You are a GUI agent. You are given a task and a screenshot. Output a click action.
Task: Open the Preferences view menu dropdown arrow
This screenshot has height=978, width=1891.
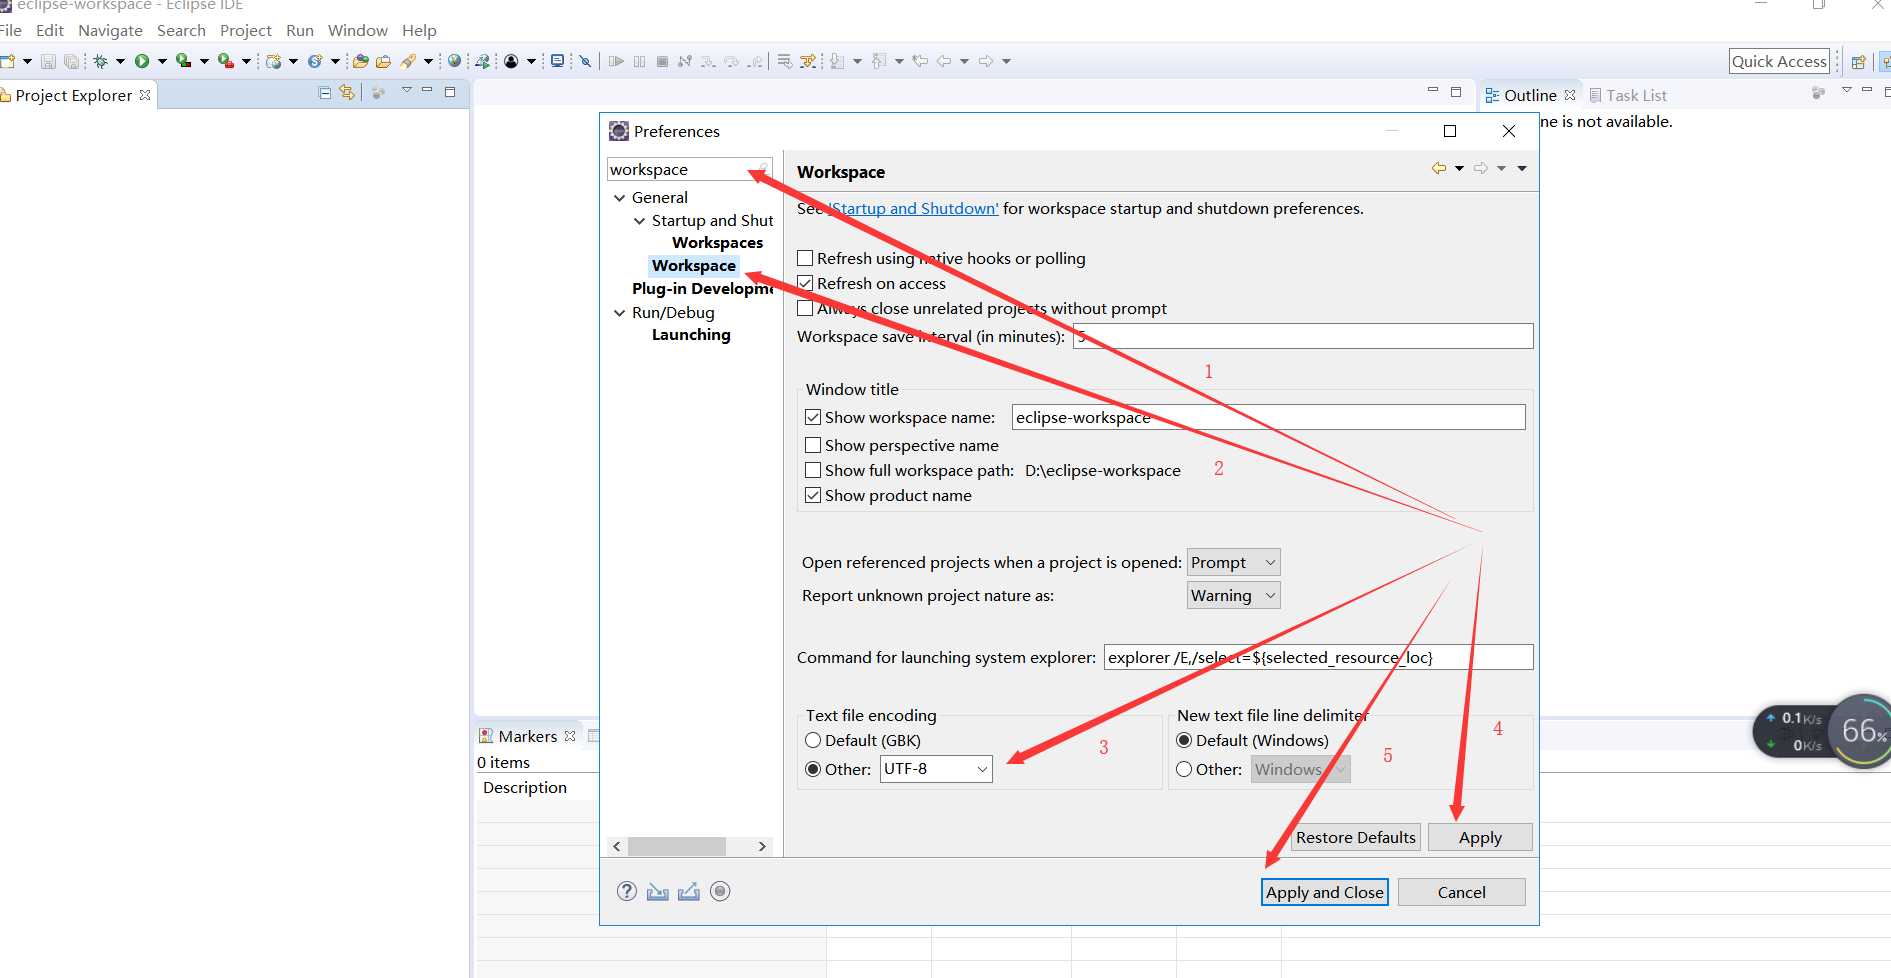tap(1522, 168)
